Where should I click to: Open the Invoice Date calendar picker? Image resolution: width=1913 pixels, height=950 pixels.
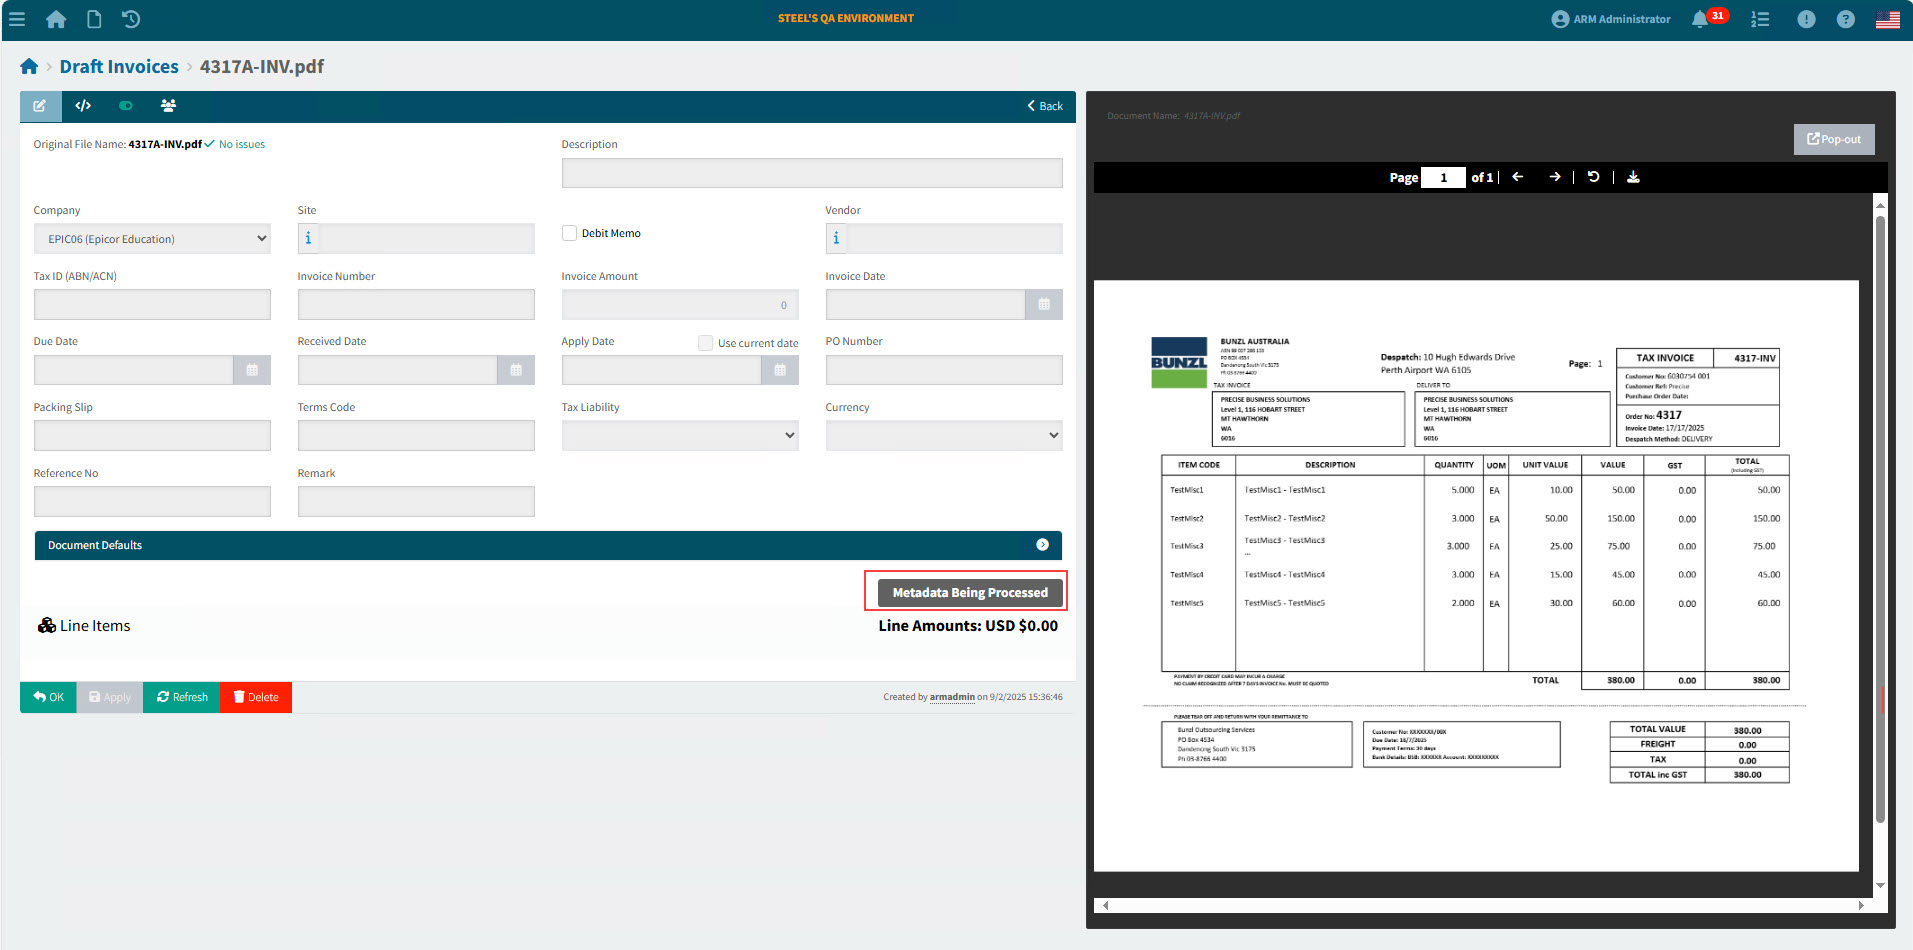[1043, 305]
